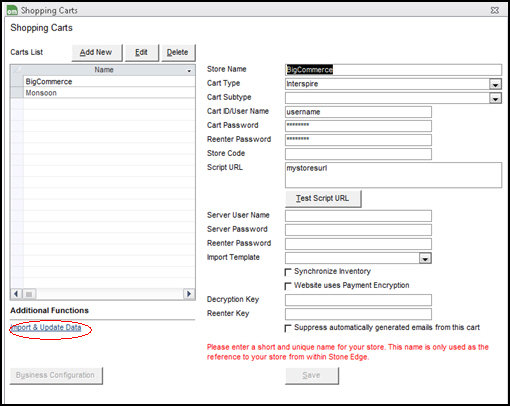Toggle Suppress automatically generated emails checkbox

(288, 328)
